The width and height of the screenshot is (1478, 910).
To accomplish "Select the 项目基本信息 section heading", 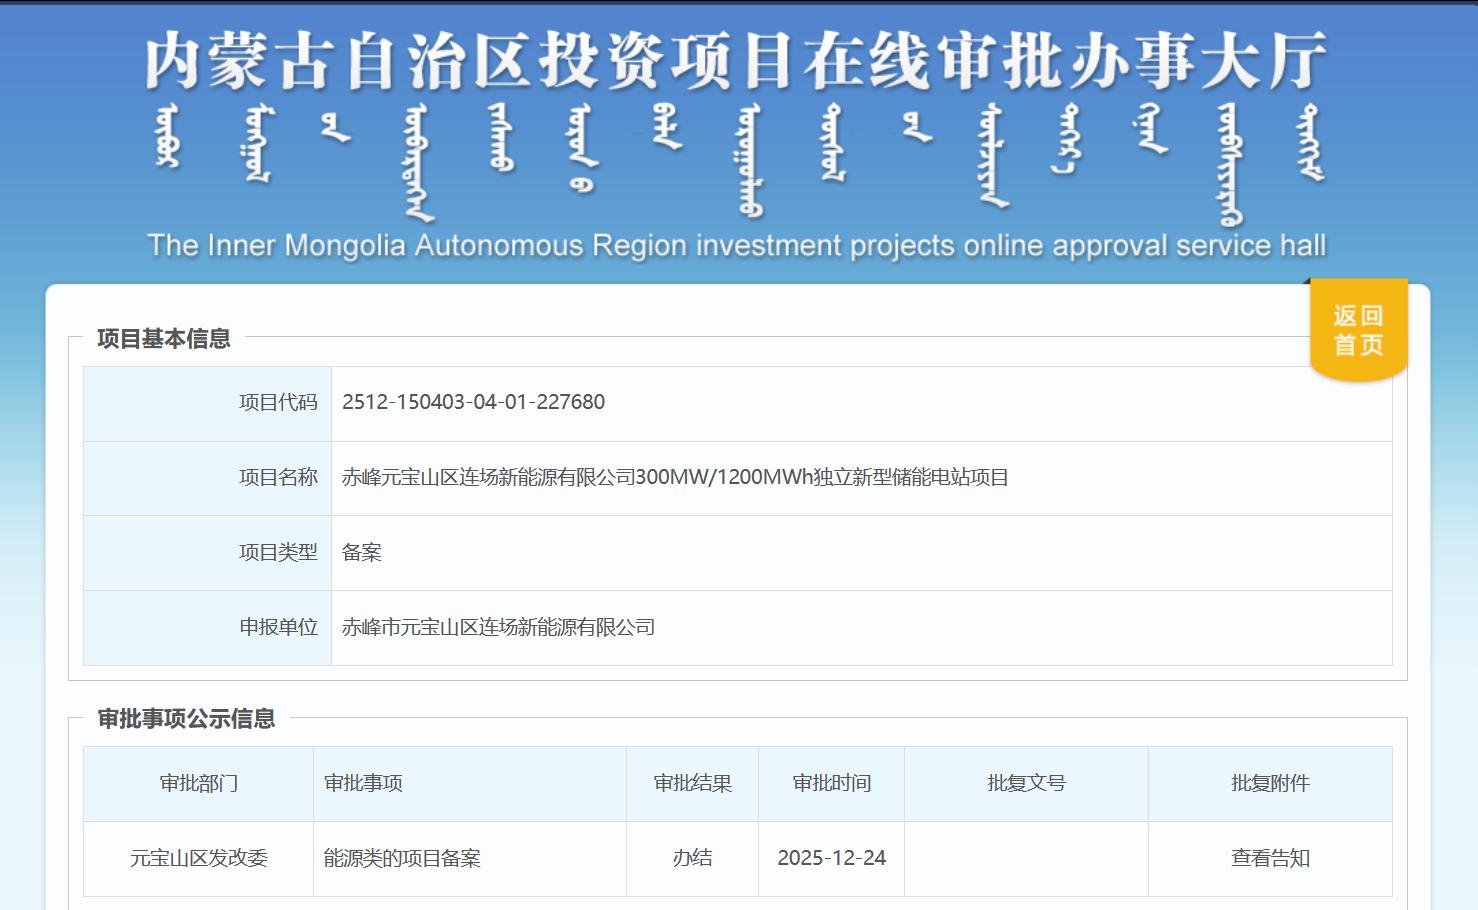I will click(164, 339).
